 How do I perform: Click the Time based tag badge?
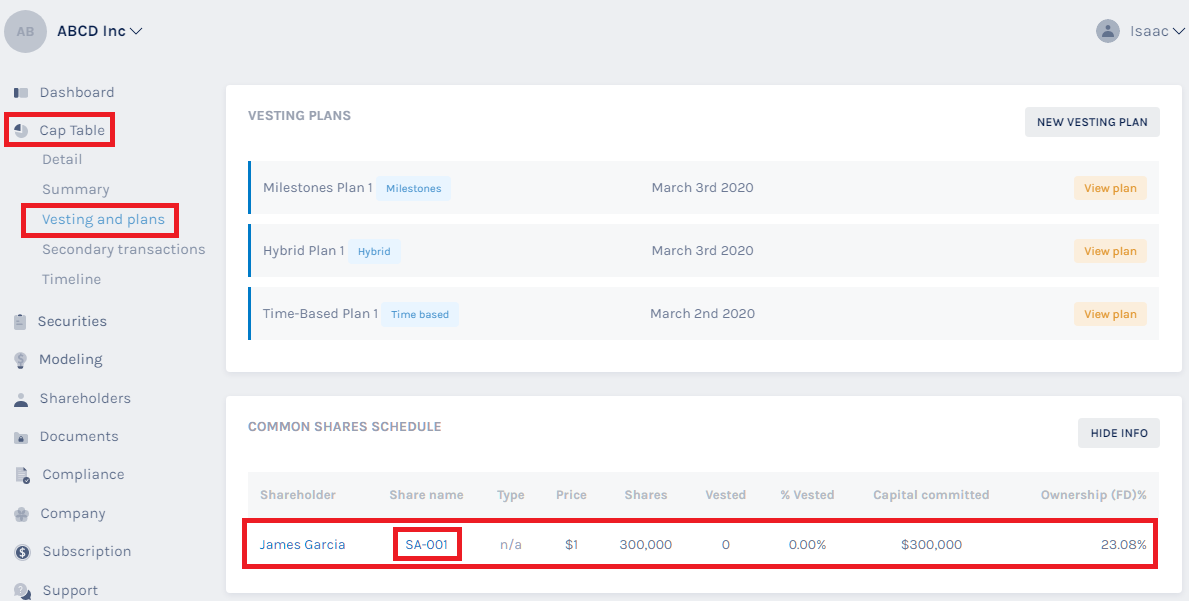tap(420, 314)
